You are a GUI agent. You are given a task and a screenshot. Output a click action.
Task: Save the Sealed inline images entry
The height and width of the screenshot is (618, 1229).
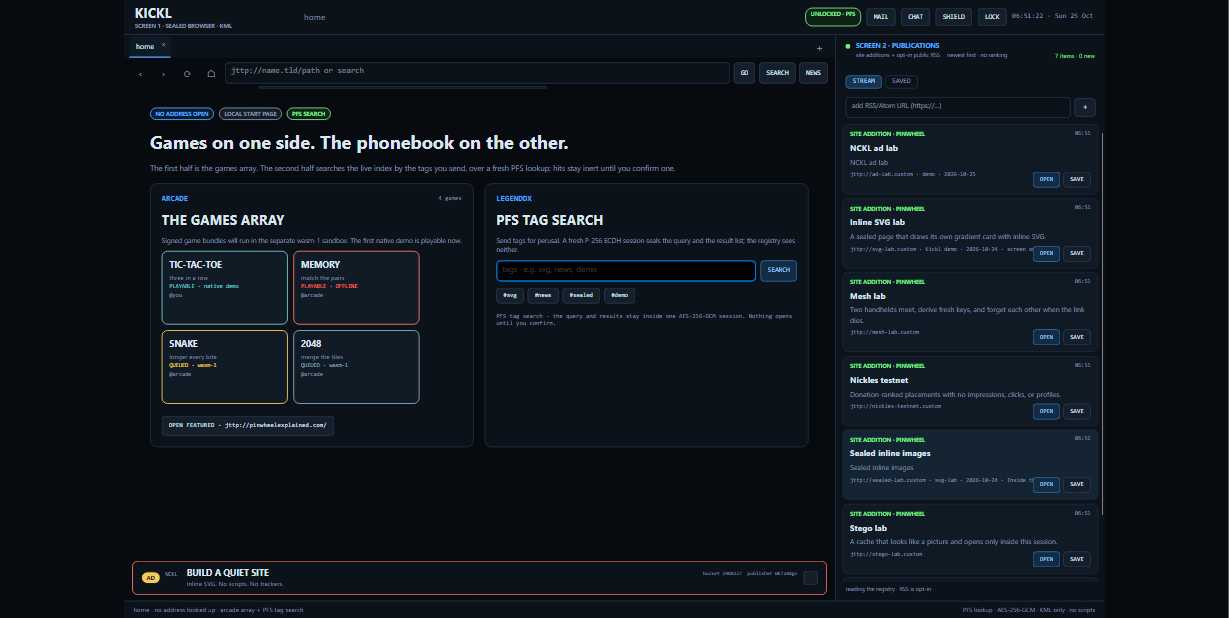click(1077, 485)
